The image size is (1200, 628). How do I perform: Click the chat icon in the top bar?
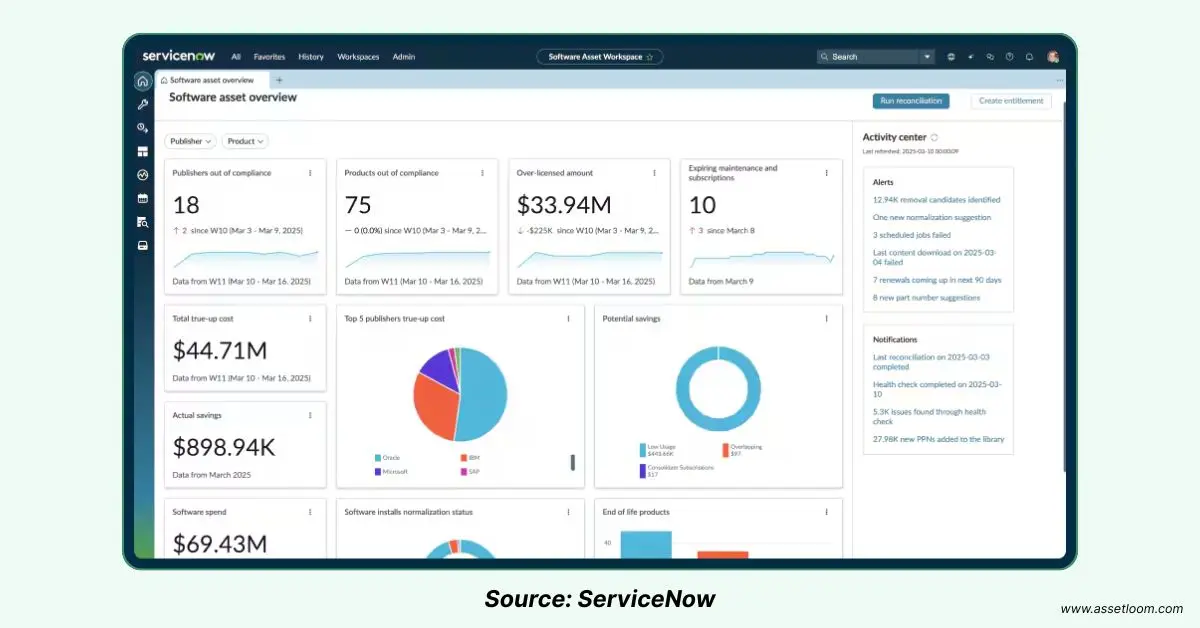pos(990,57)
